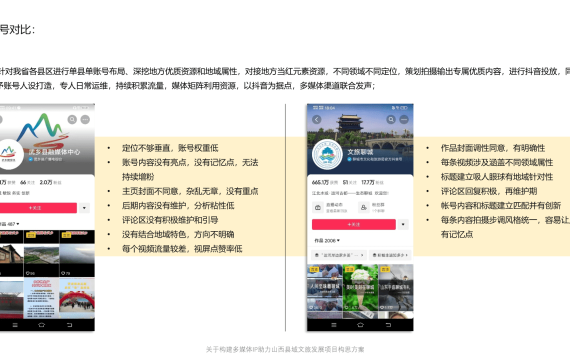
Task: Select the second collection chip under 作品 2006
Action: pos(390,255)
